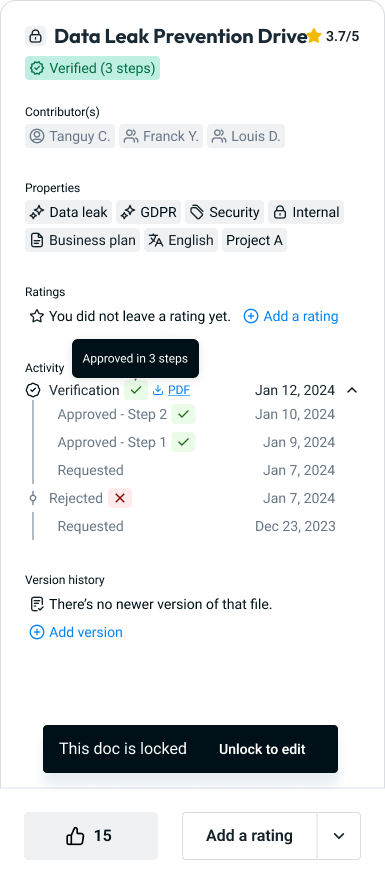Click the red X rejected icon
This screenshot has width=385, height=884.
[x=120, y=498]
